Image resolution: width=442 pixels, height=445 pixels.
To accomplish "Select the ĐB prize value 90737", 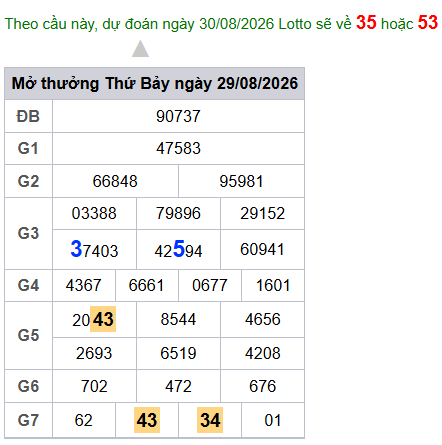I will coord(178,116).
